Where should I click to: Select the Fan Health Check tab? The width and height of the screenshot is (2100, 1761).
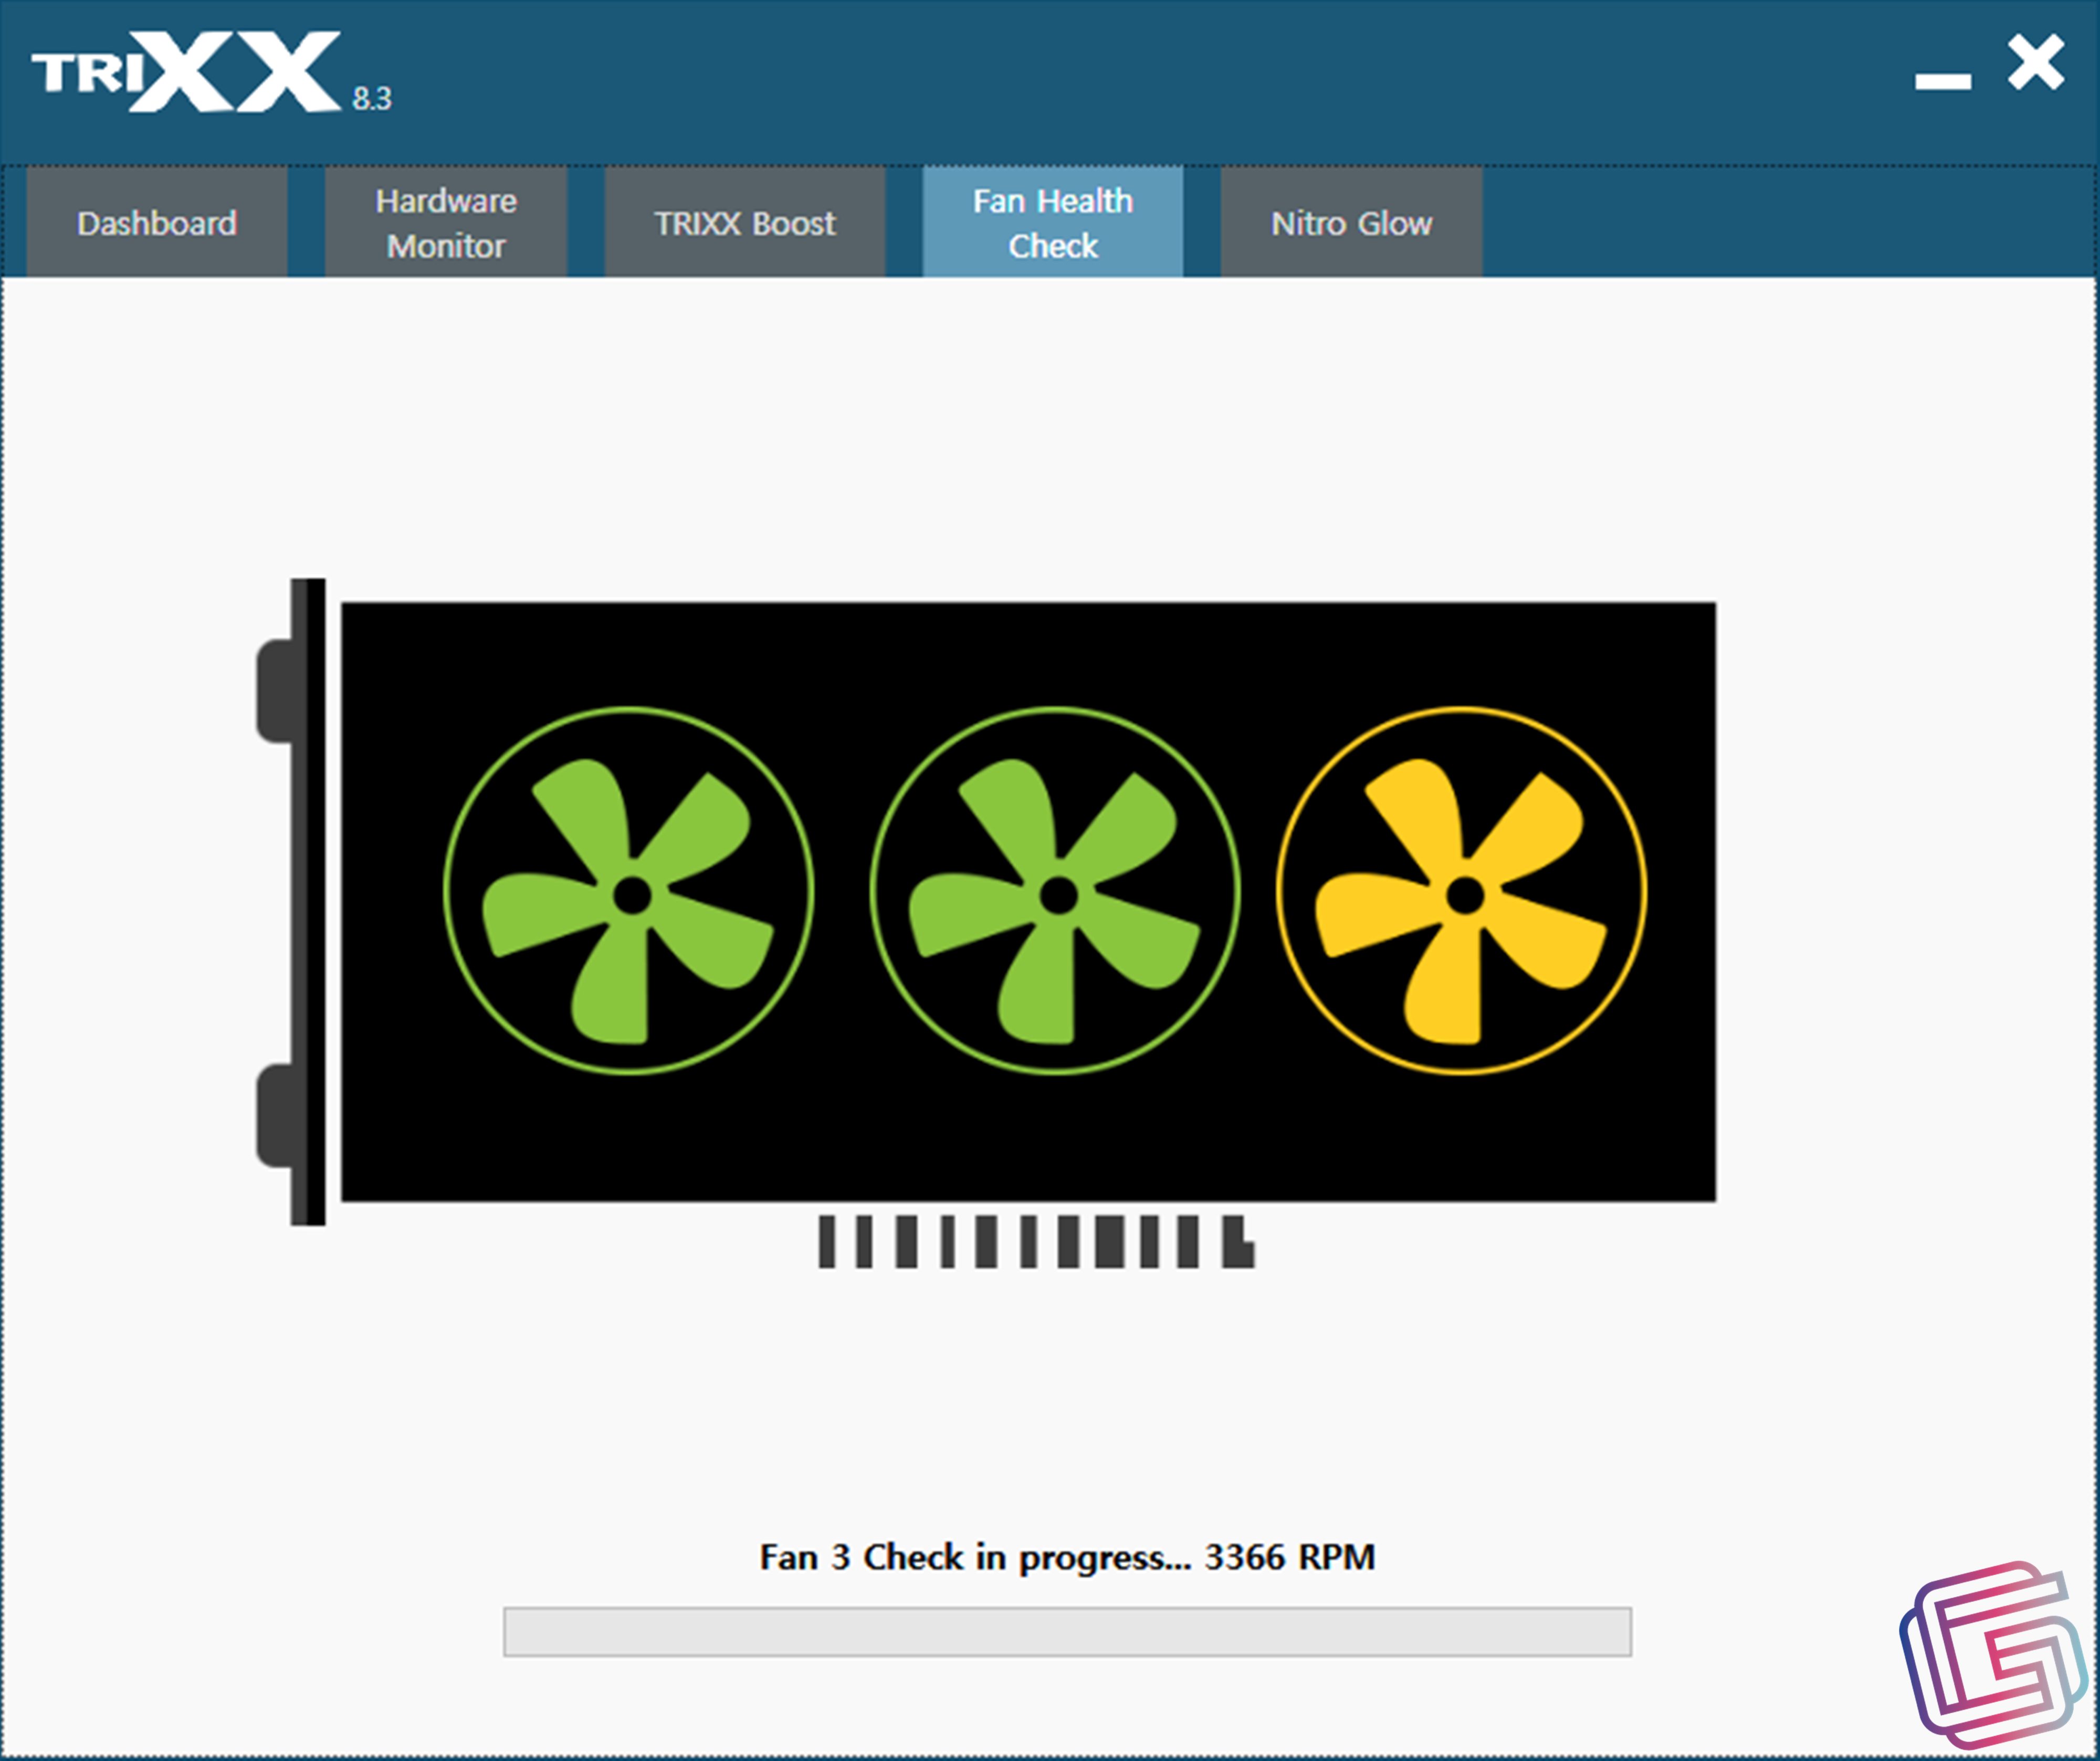pyautogui.click(x=1053, y=222)
